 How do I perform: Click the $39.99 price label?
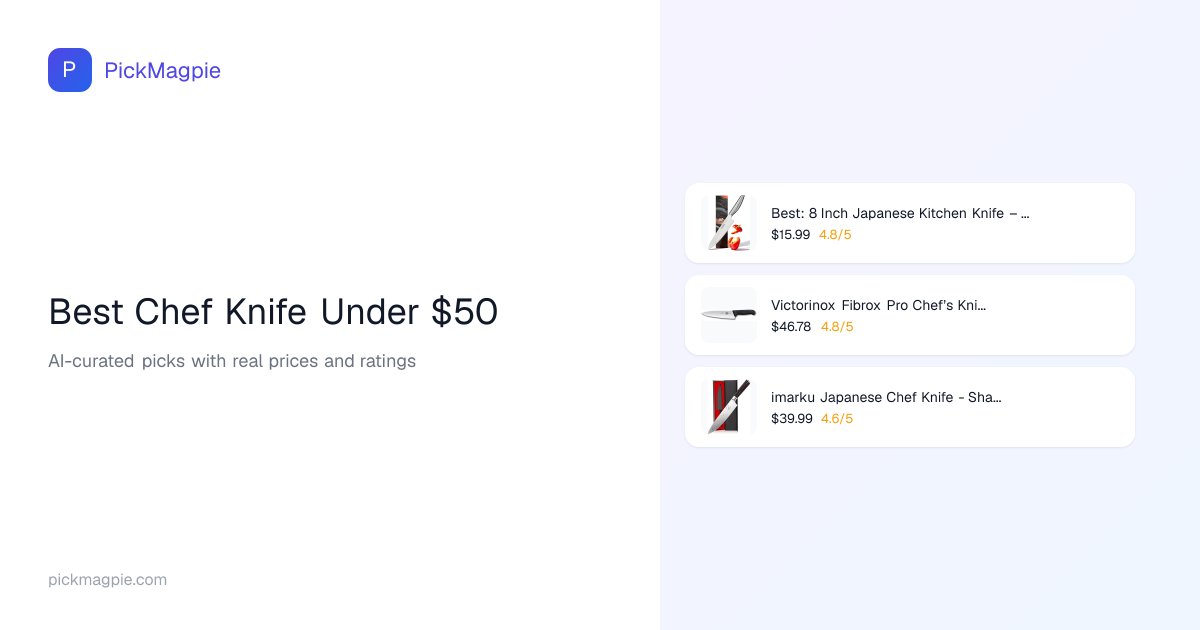coord(792,419)
